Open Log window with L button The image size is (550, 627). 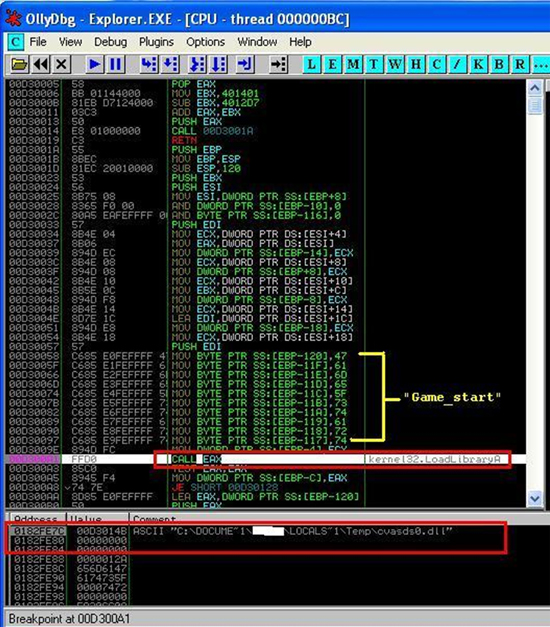pyautogui.click(x=312, y=64)
